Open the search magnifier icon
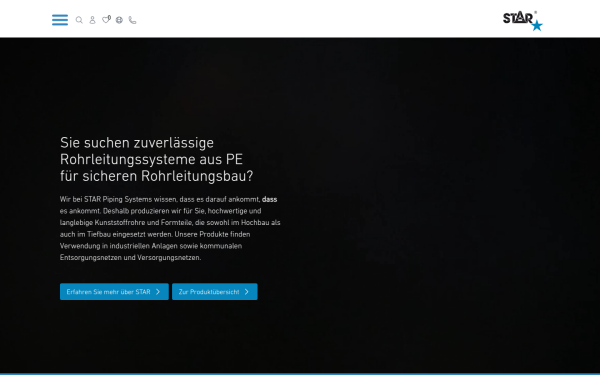The image size is (600, 375). pos(79,20)
